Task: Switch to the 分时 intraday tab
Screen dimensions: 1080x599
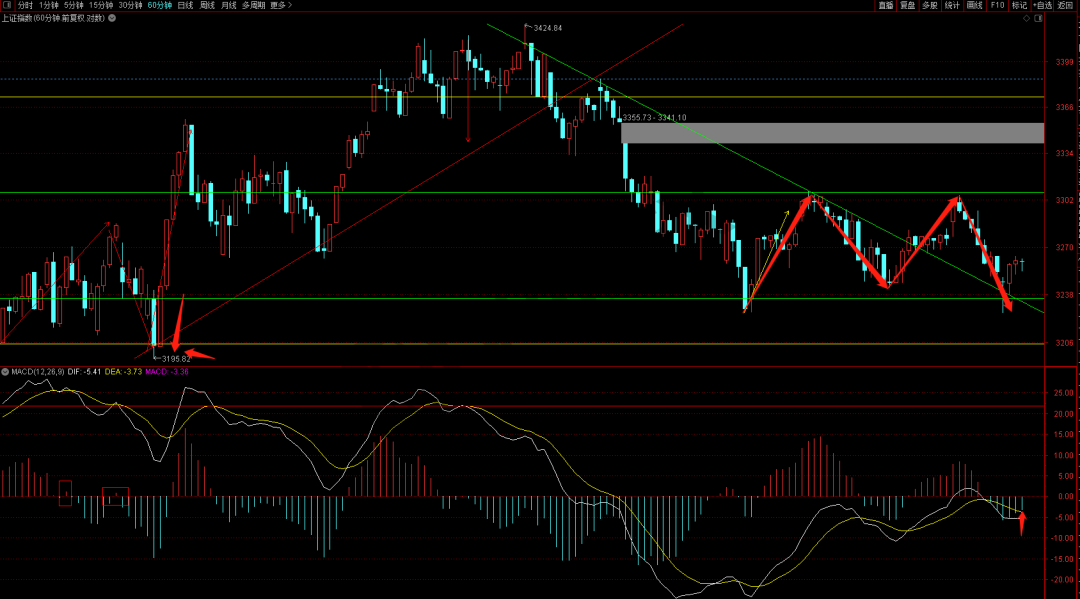Action: click(25, 5)
